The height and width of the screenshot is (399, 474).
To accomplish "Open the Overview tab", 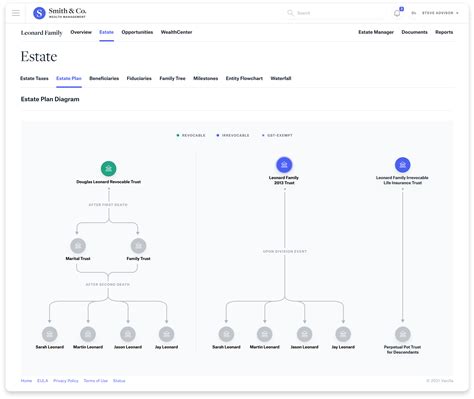I will [81, 32].
